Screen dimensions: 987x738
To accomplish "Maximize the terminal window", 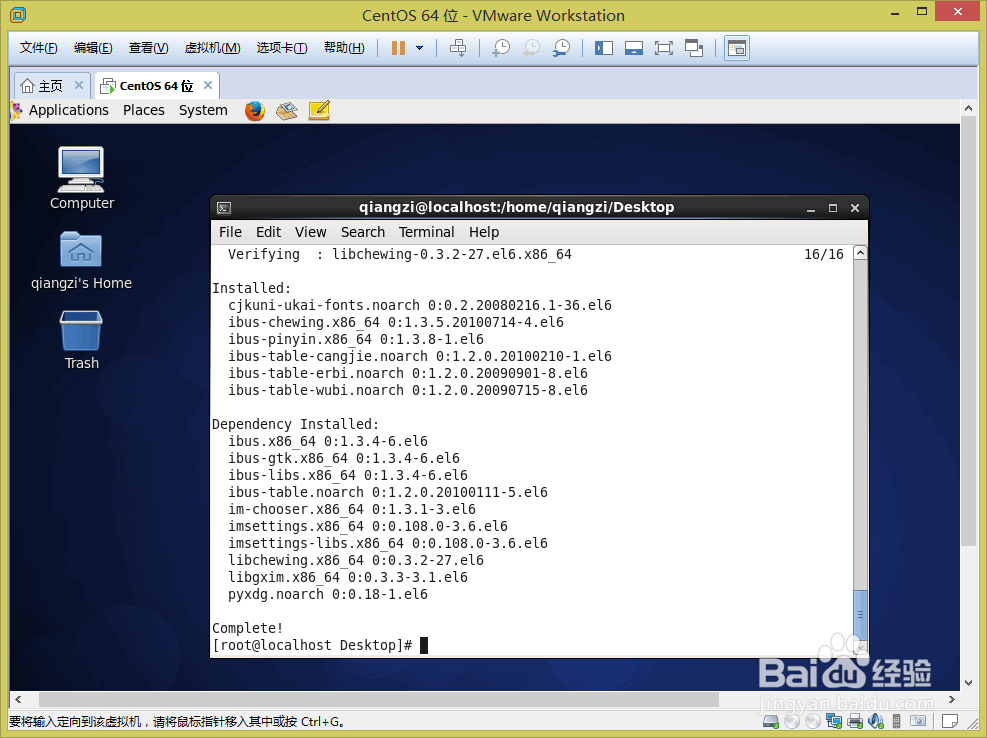I will pos(833,208).
